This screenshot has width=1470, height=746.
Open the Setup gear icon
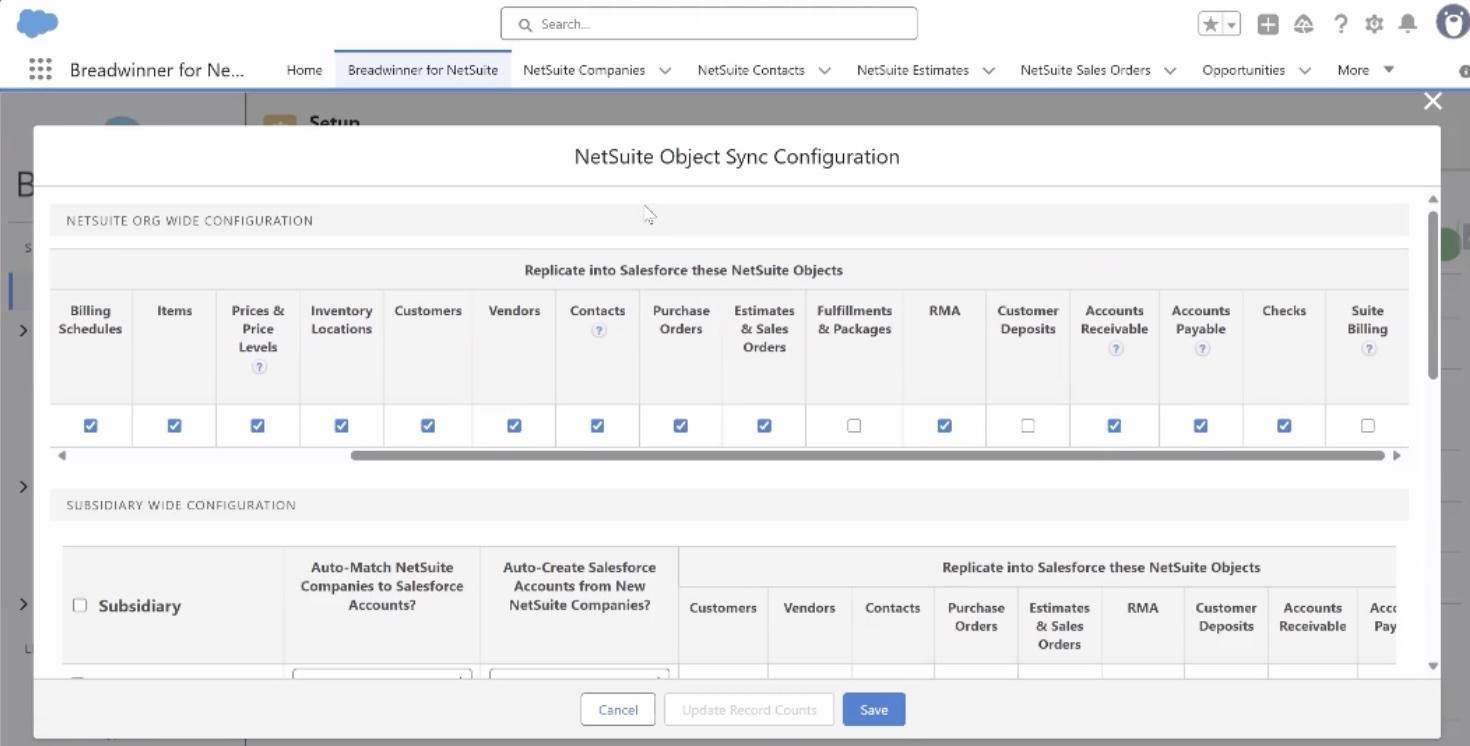(1374, 23)
